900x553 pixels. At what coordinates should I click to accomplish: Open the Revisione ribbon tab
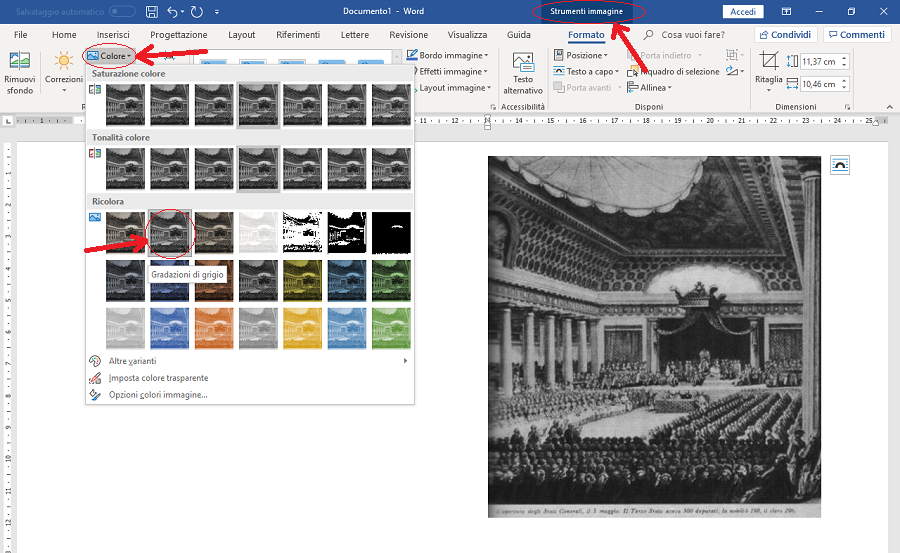pos(408,35)
